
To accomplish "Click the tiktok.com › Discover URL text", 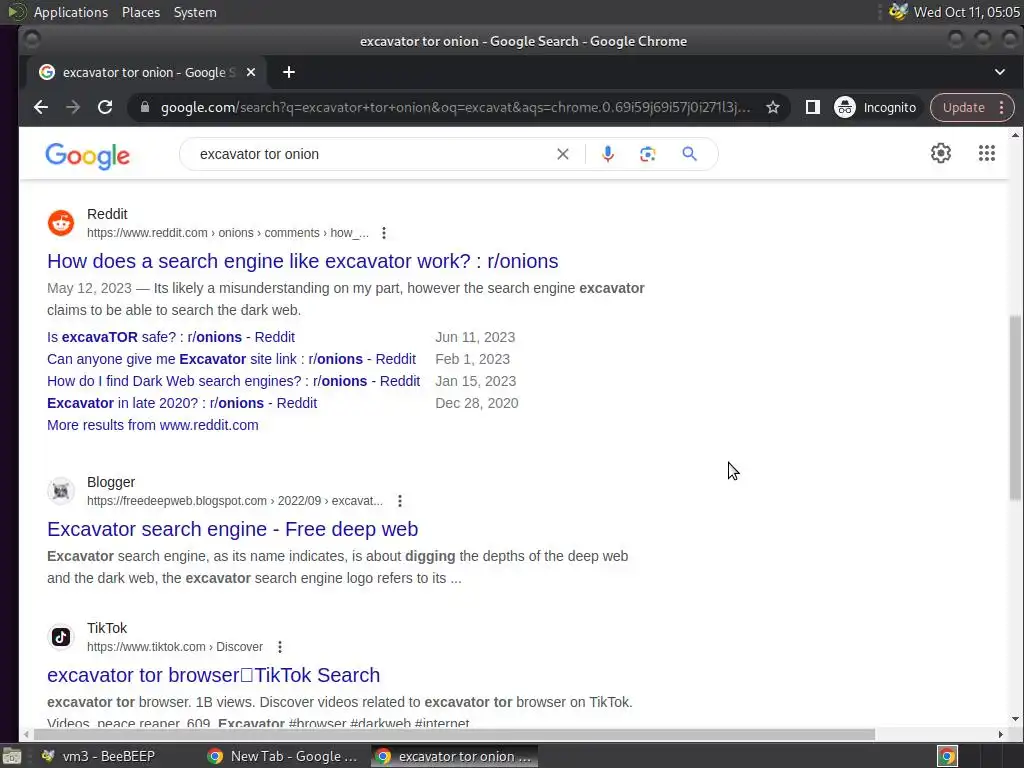I will [x=175, y=647].
